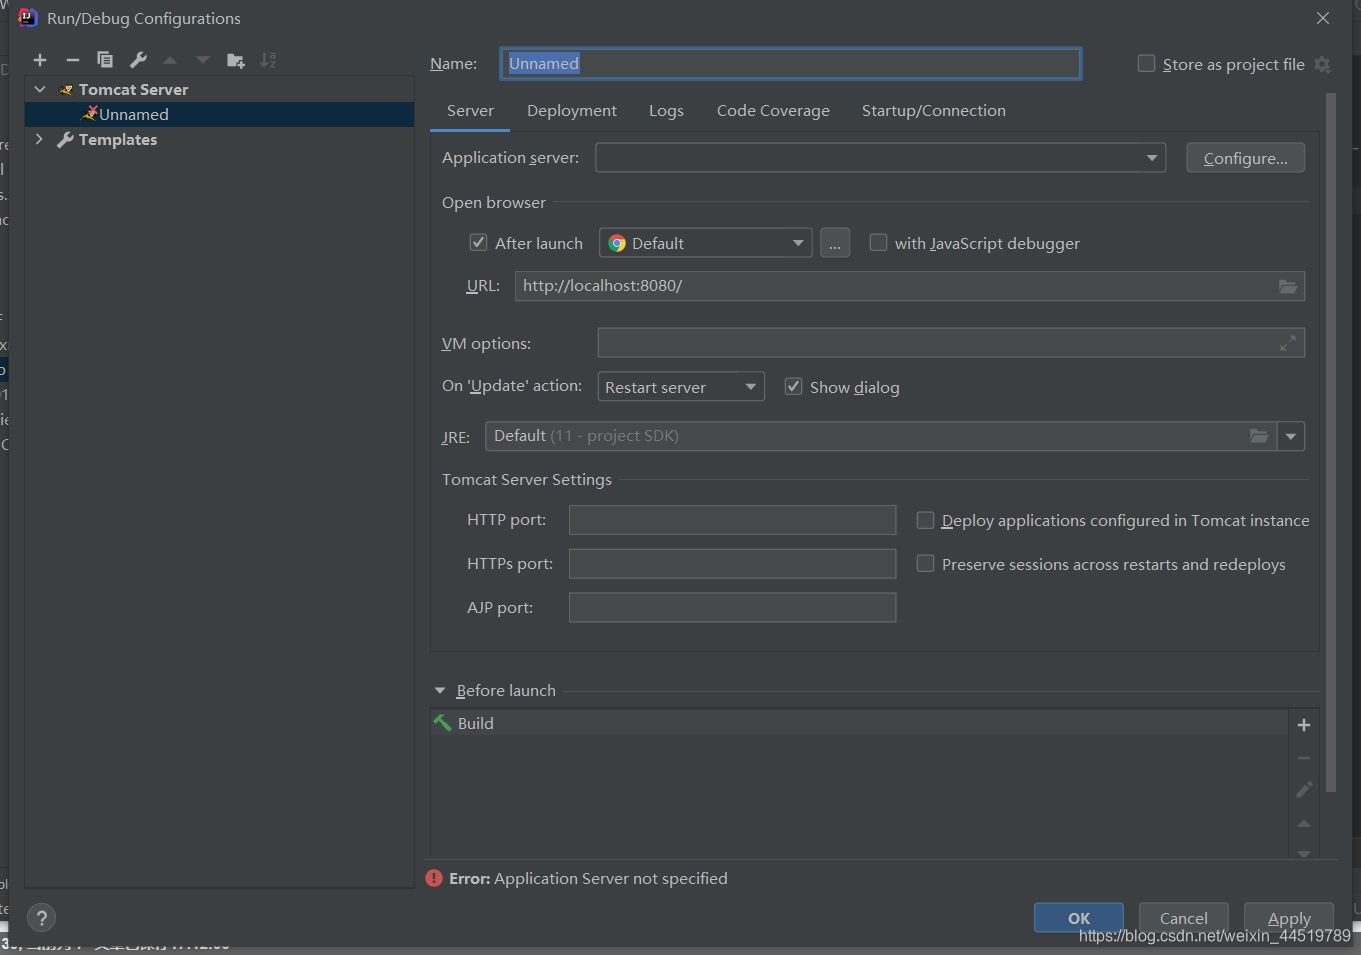The width and height of the screenshot is (1361, 955).
Task: Click gear icon beside Store as project file
Action: 1322,64
